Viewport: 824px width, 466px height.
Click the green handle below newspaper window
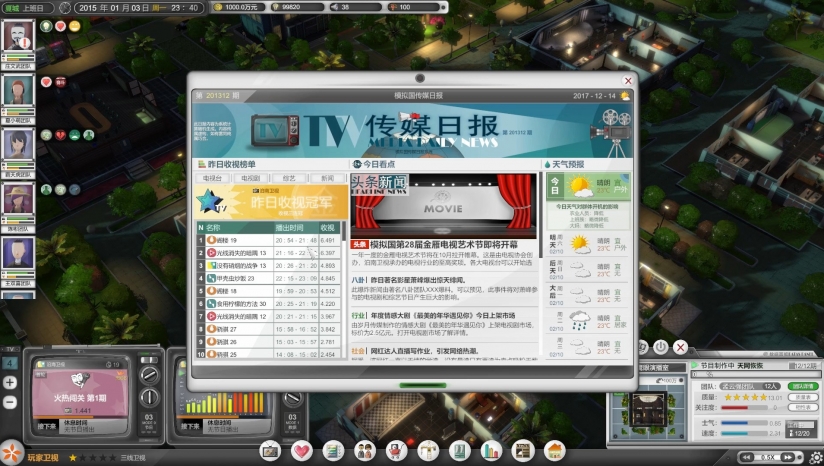point(423,386)
